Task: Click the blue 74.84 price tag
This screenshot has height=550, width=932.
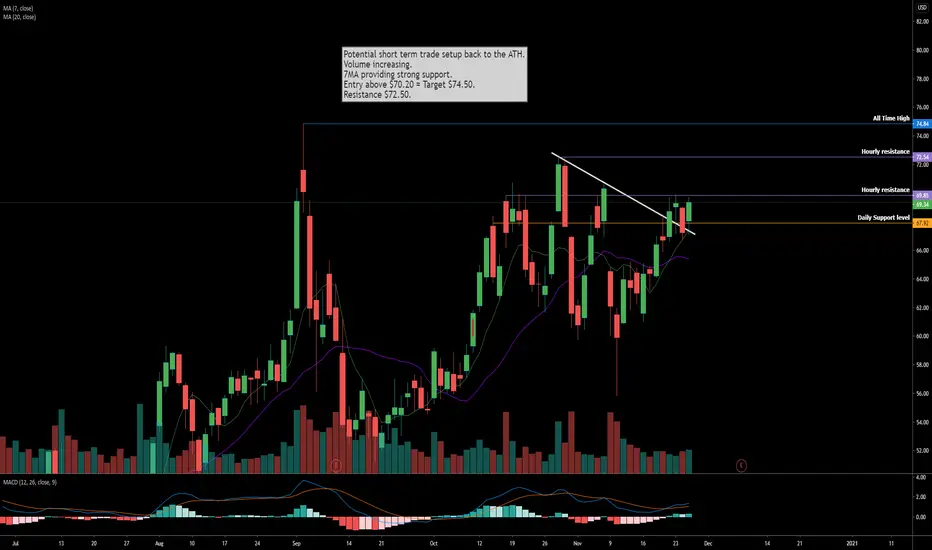Action: coord(922,124)
